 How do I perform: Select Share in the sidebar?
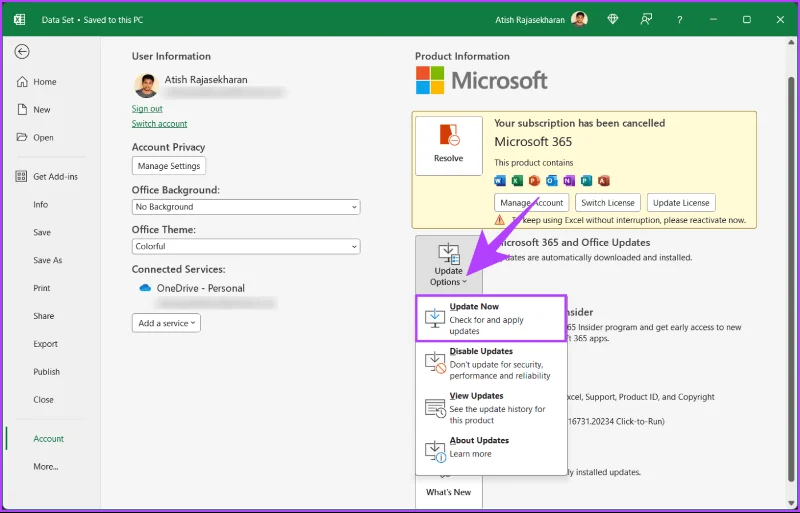coord(43,316)
